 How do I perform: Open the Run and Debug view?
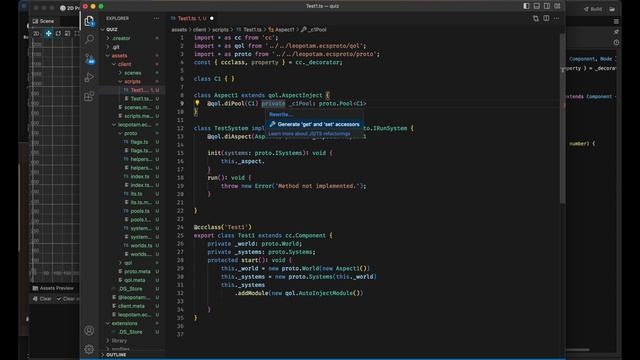tap(89, 77)
